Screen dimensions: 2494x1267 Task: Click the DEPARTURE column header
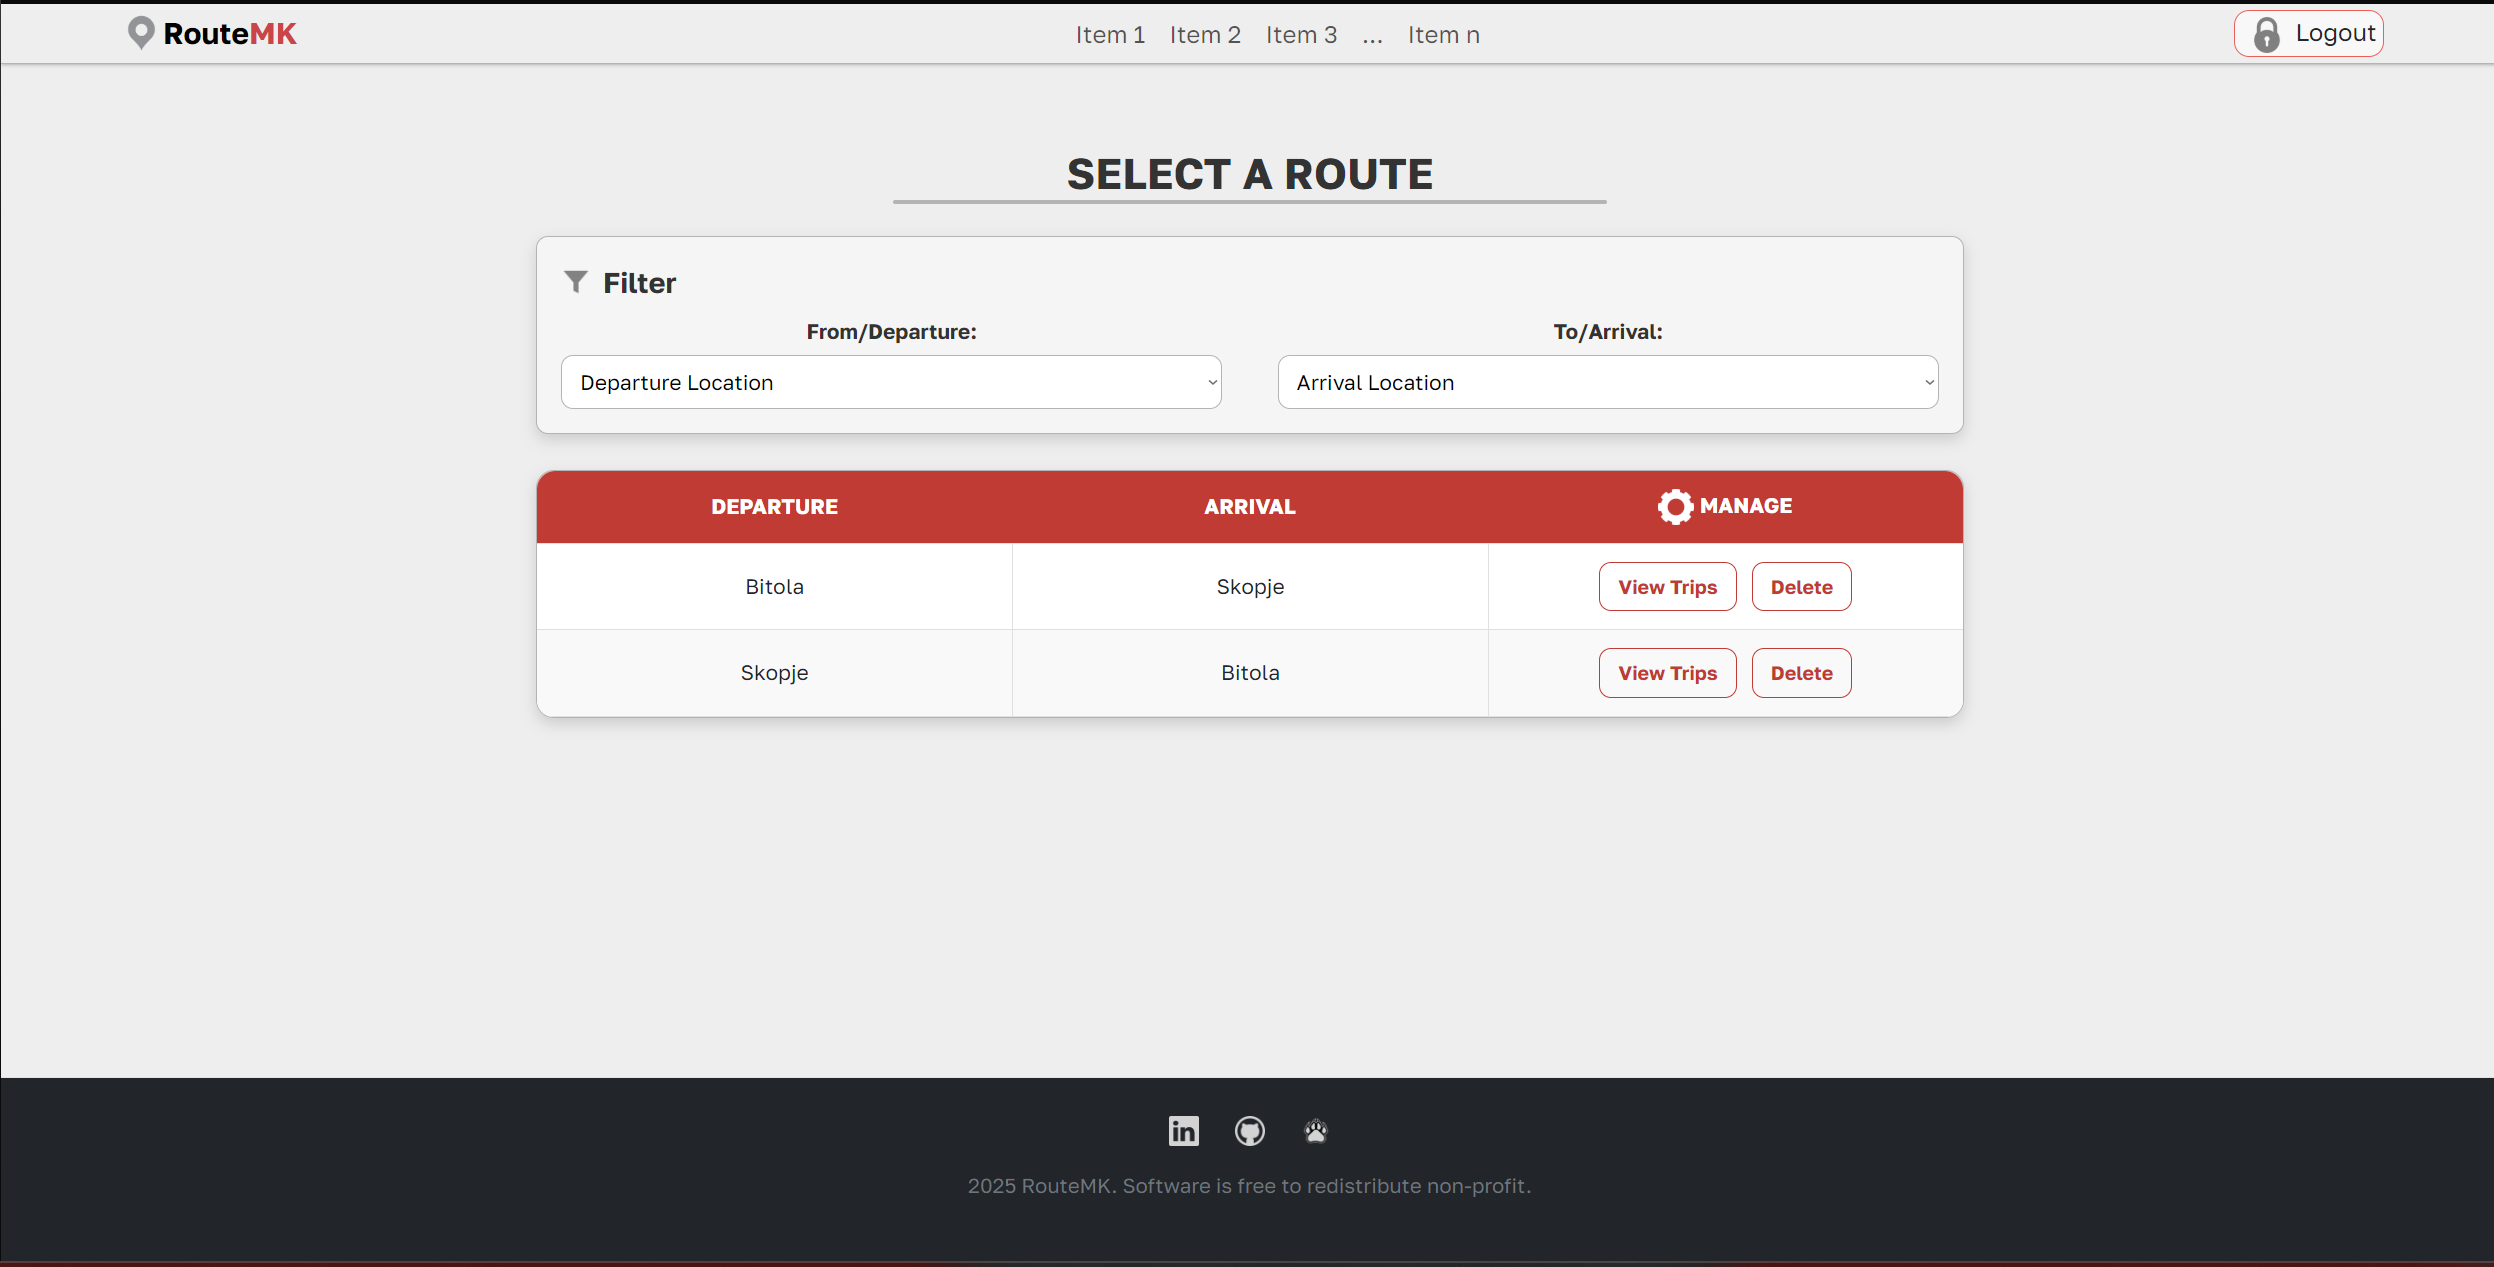click(774, 507)
